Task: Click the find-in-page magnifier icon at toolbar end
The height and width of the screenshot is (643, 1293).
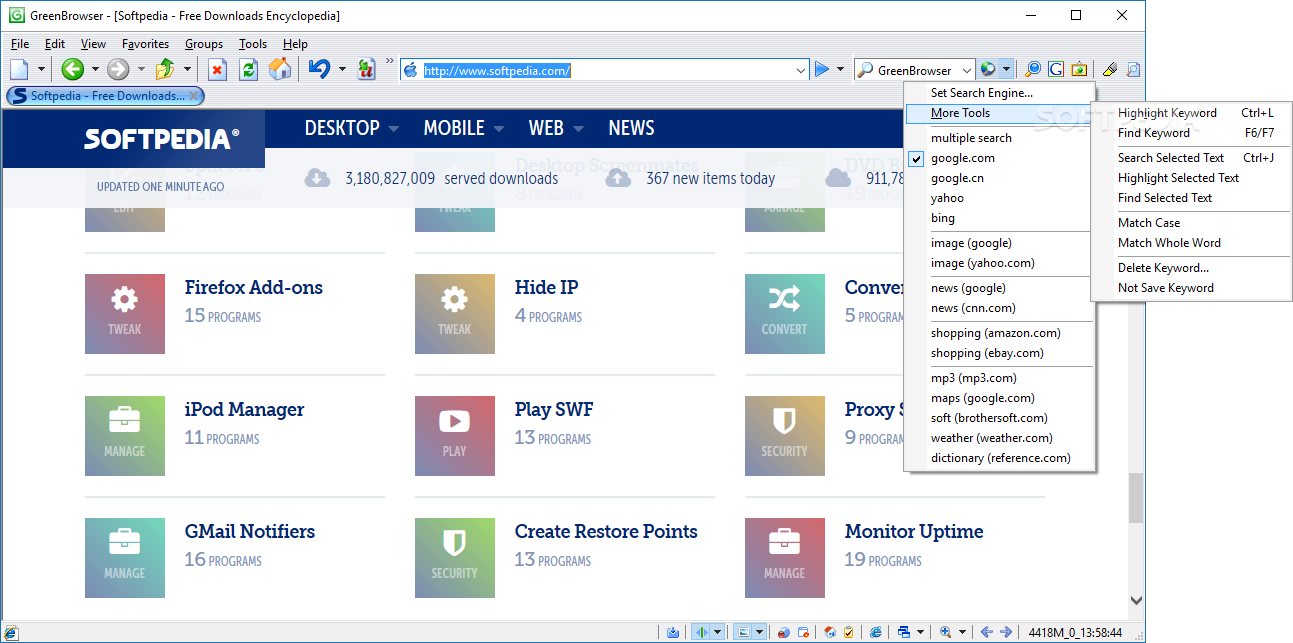Action: [x=1133, y=69]
